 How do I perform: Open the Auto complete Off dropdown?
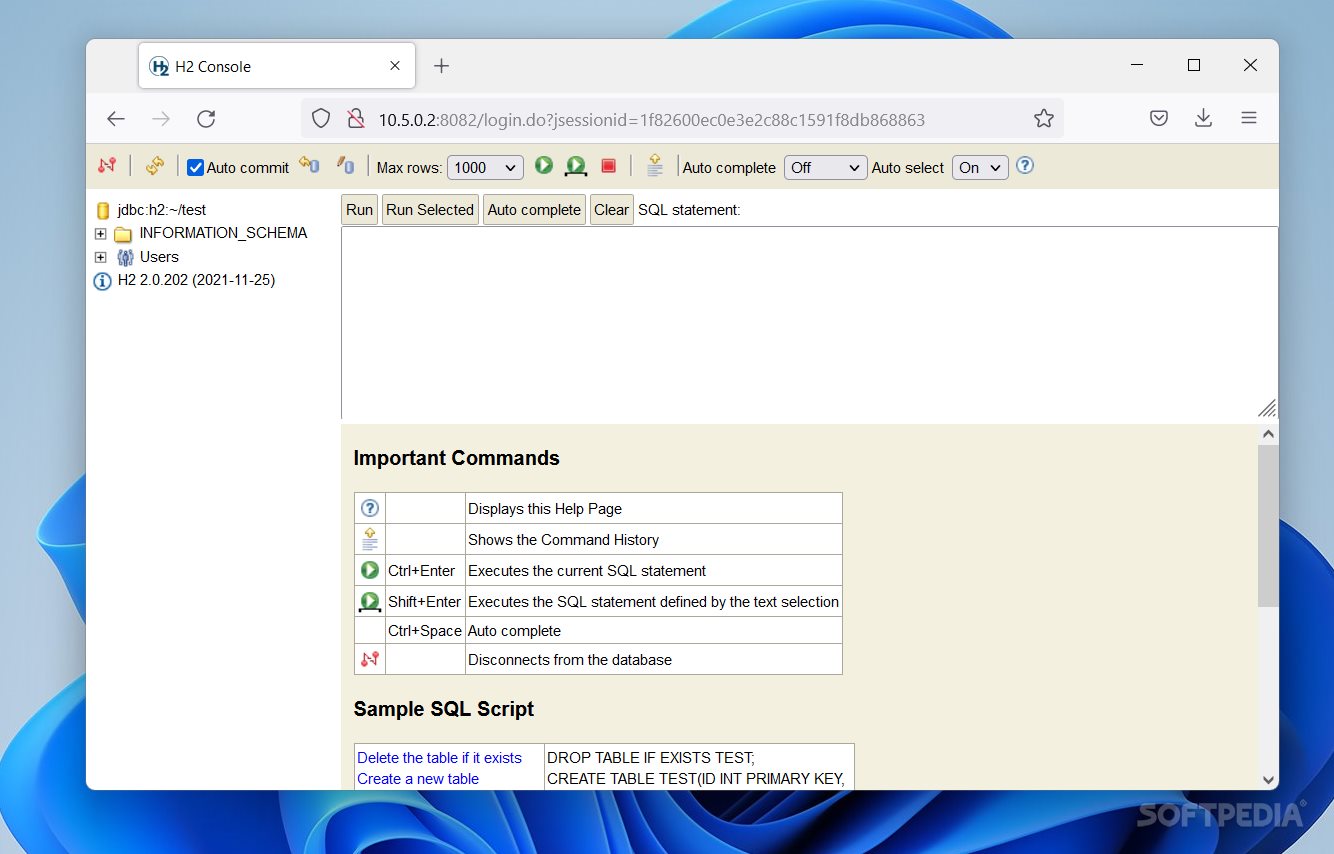[825, 168]
